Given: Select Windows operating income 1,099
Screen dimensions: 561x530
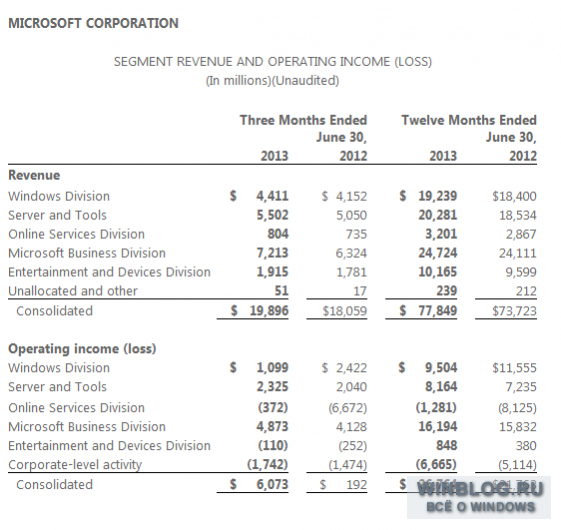Looking at the screenshot, I should [272, 368].
